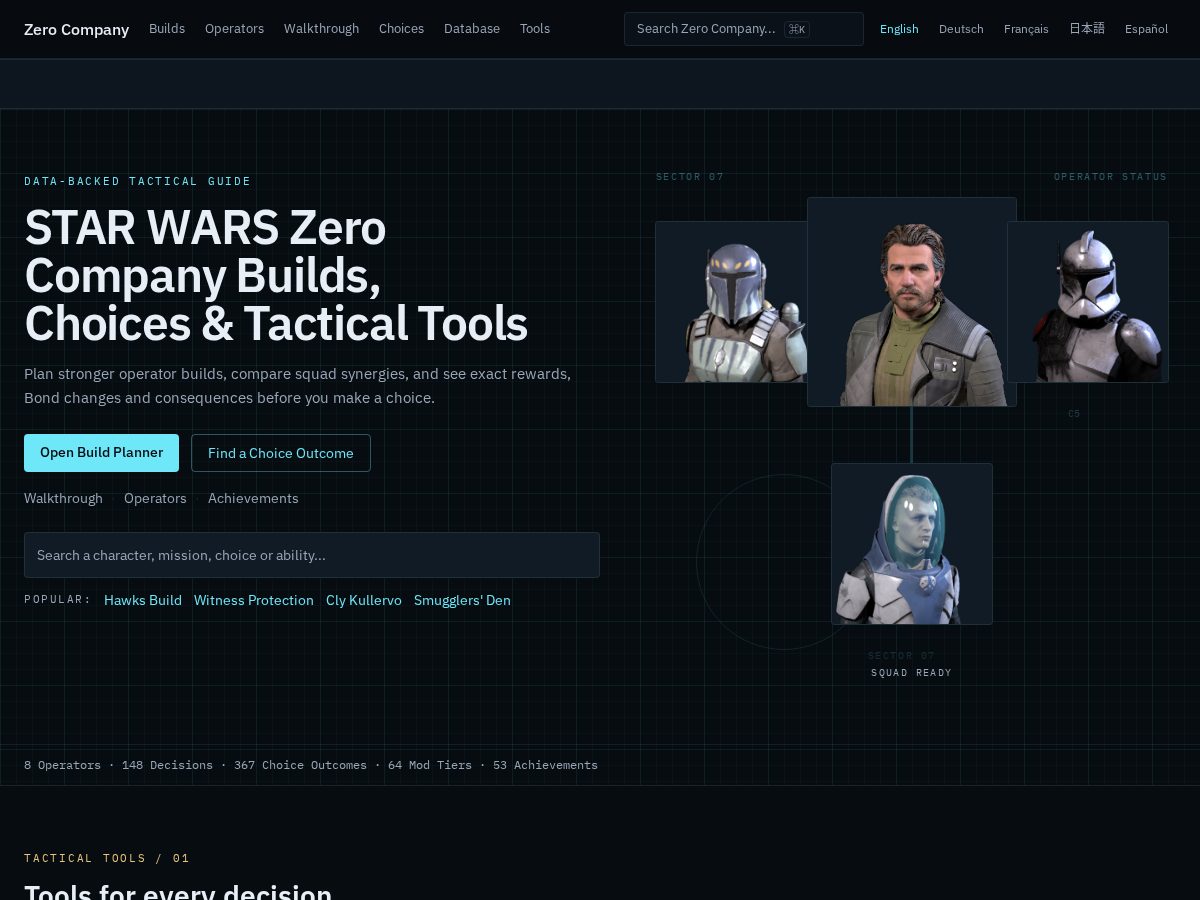
Task: Click the '8 Operators' stat text
Action: [x=62, y=765]
